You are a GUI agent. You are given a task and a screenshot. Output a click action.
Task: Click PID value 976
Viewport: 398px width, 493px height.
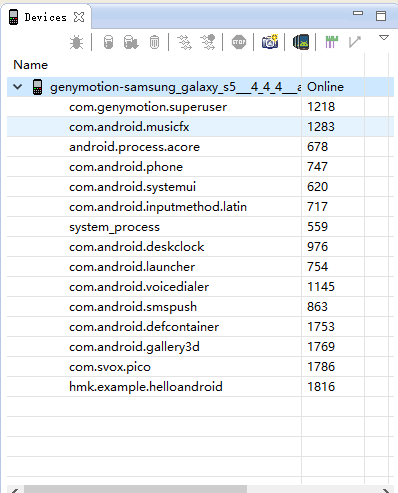point(318,247)
